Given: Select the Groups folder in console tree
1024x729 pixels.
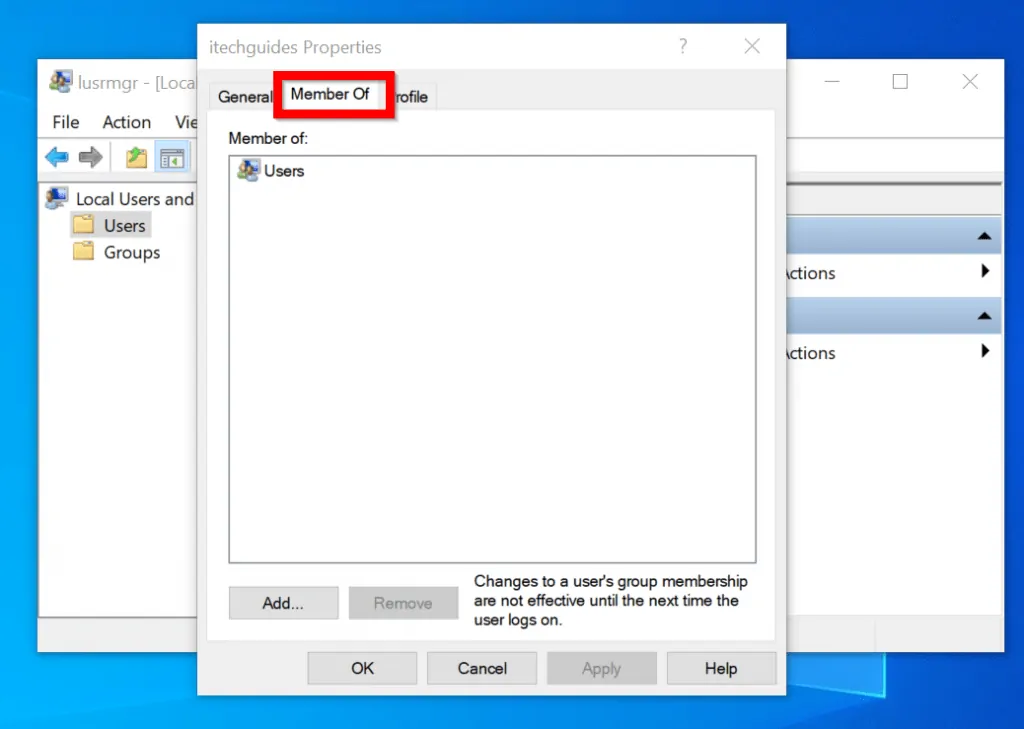Looking at the screenshot, I should 131,253.
